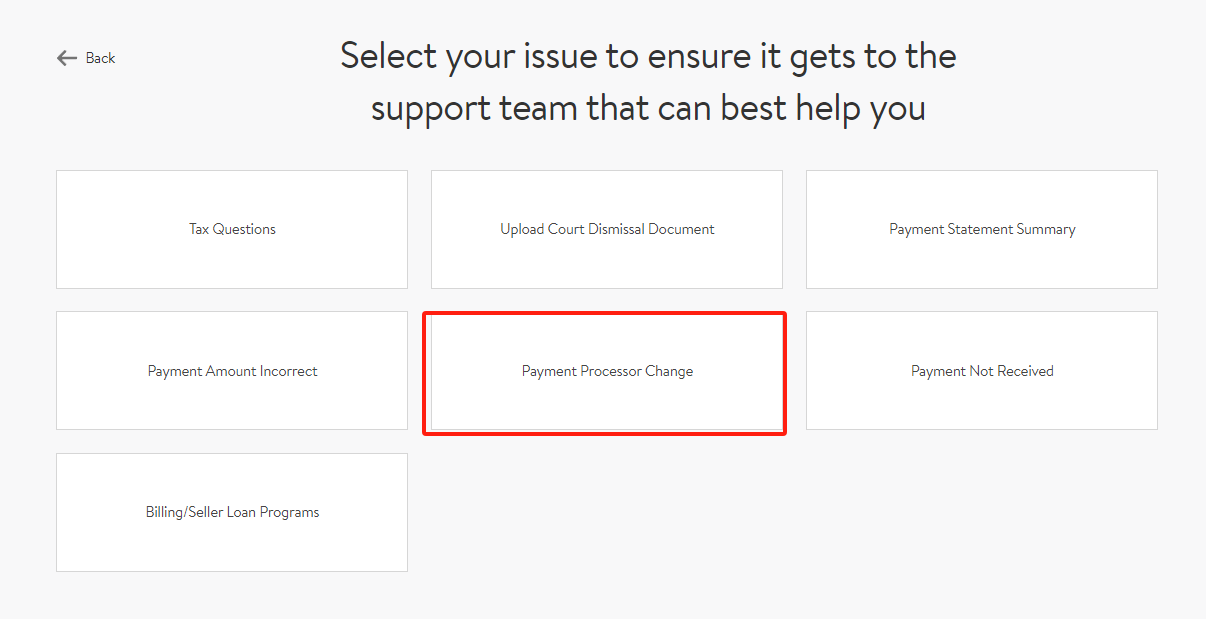Click the word 'Processor' in the highlighted card

tap(611, 371)
